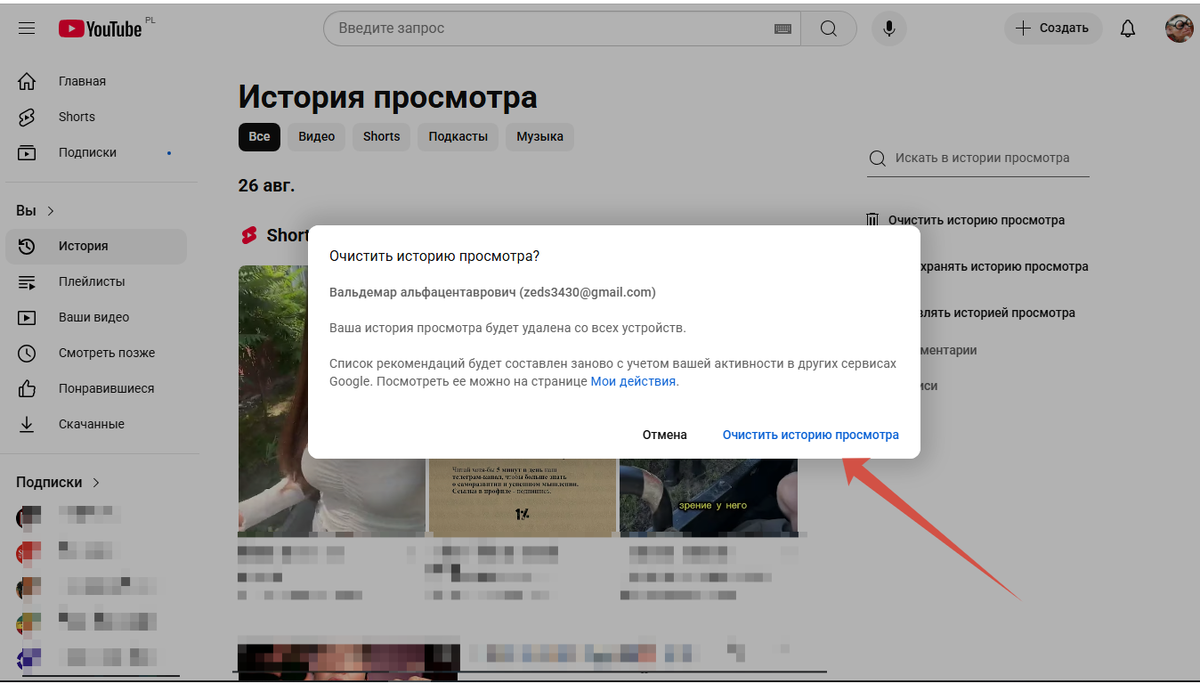Screen dimensions: 1200x692
Task: Select the Все filter chip
Action: 259,137
